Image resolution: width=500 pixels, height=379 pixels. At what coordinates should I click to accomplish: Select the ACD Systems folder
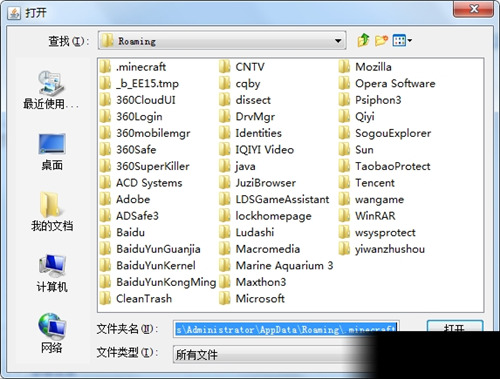click(141, 183)
